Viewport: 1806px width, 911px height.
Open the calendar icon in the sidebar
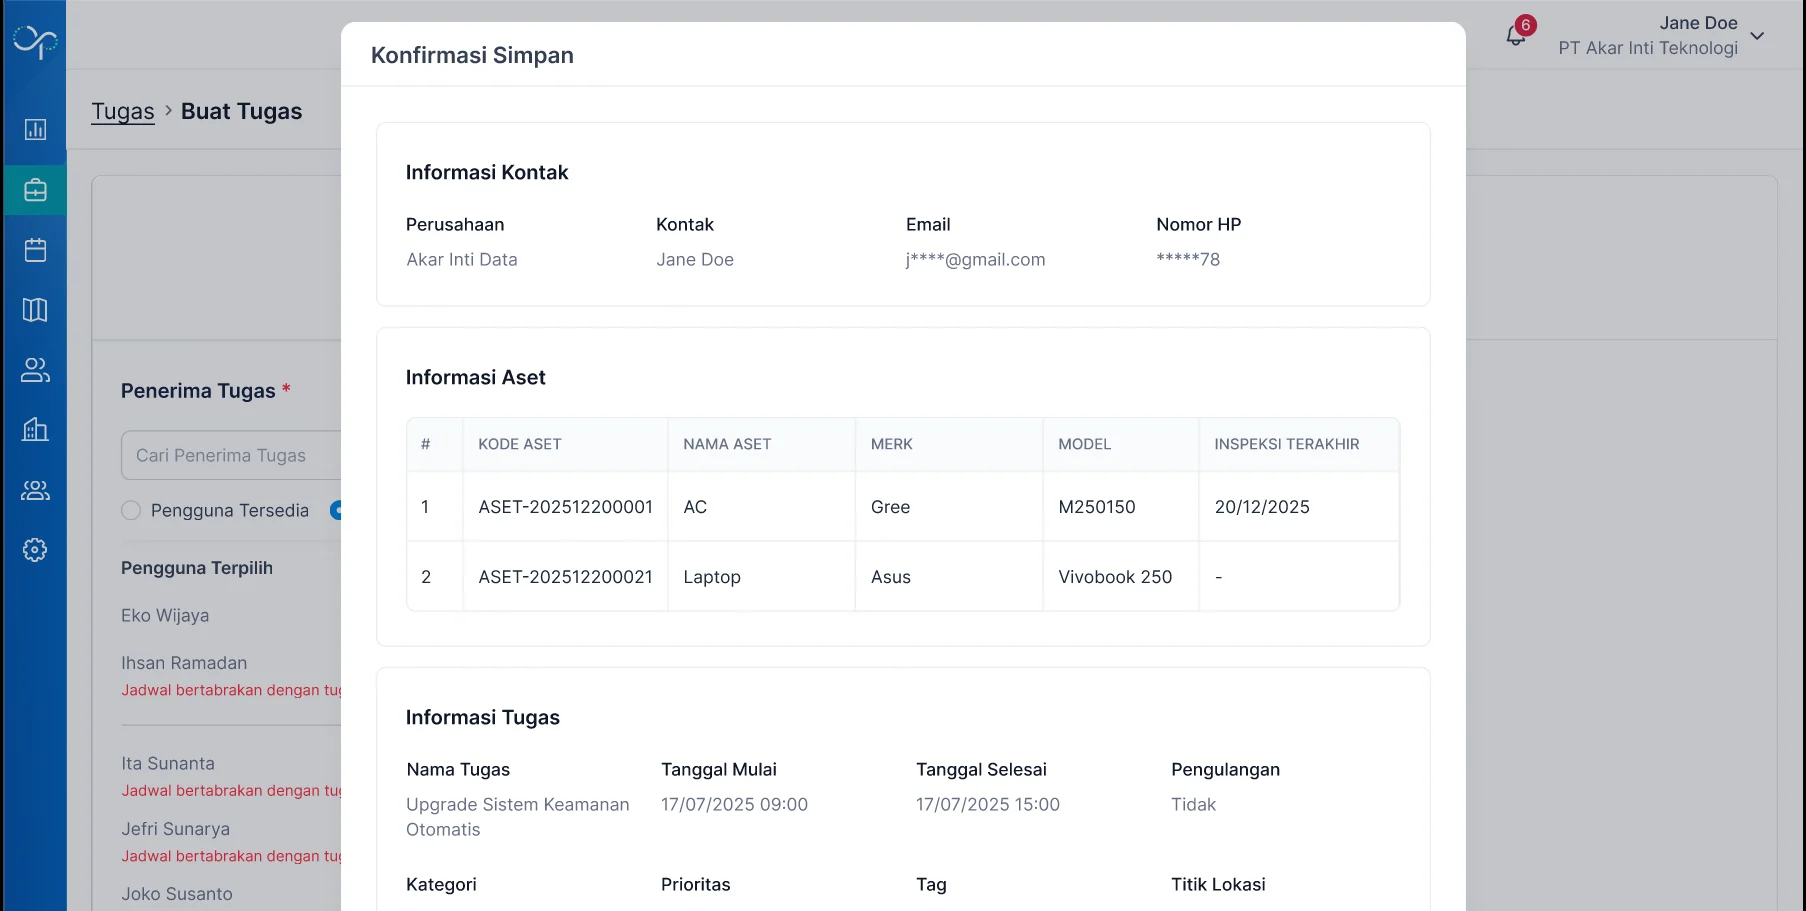coord(35,250)
